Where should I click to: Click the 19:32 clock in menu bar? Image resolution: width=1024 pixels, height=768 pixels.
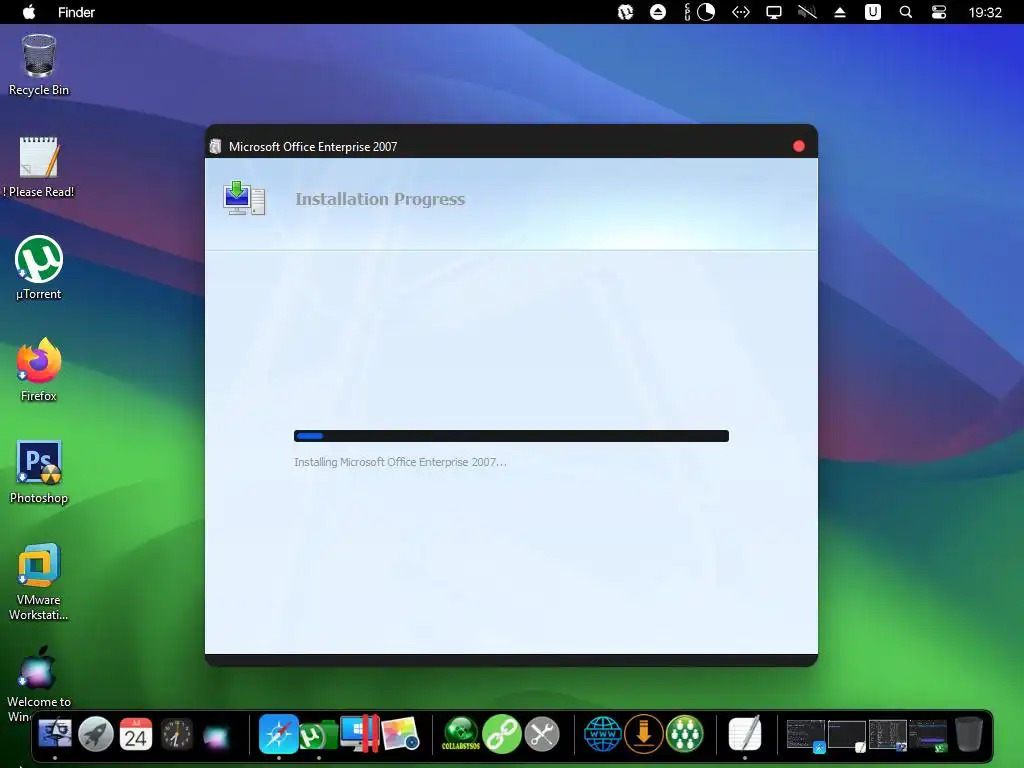[985, 12]
